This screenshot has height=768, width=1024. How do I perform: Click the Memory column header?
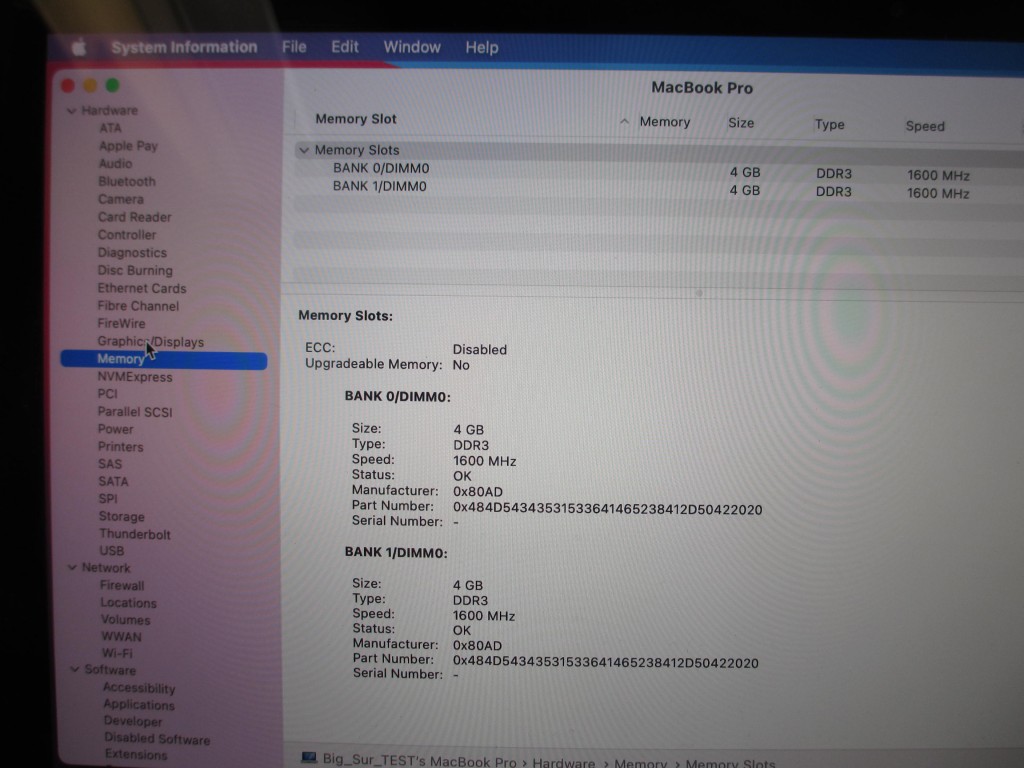[665, 122]
